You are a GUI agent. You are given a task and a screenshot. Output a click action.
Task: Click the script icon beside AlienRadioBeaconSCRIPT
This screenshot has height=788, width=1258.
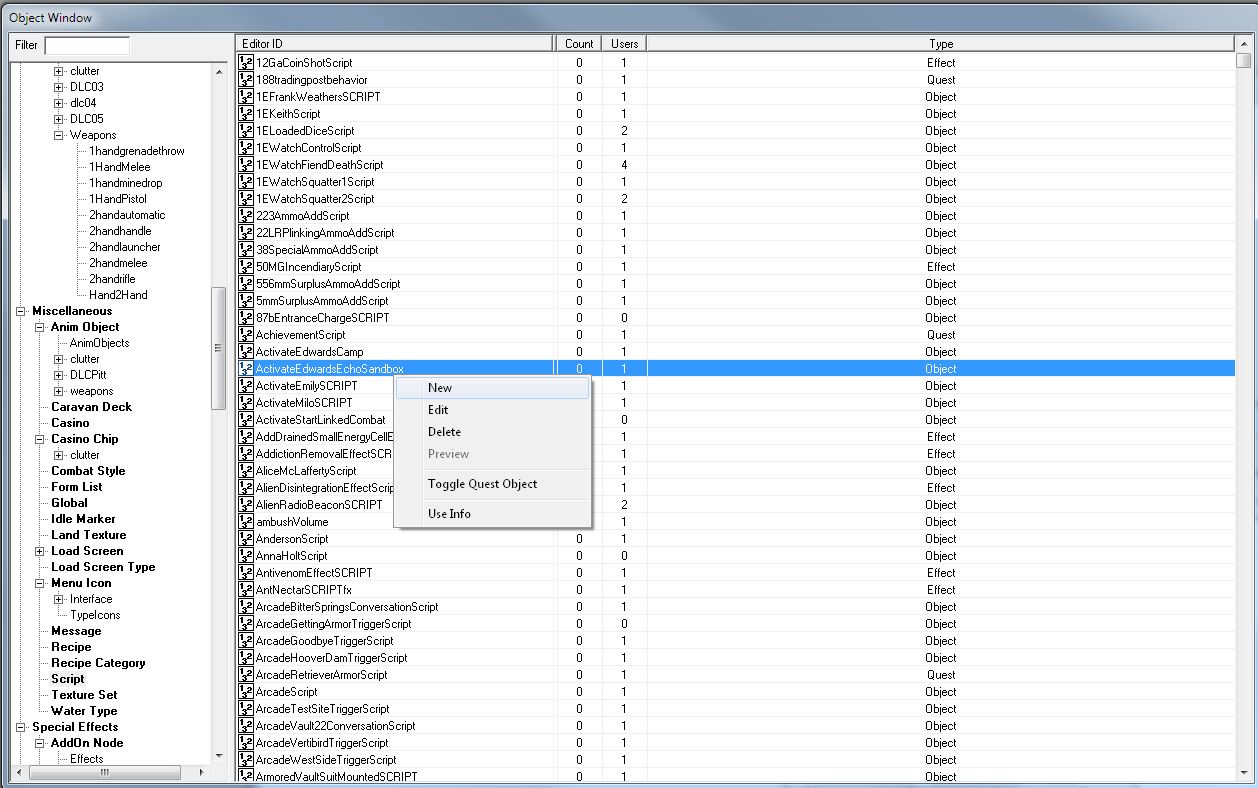(245, 504)
